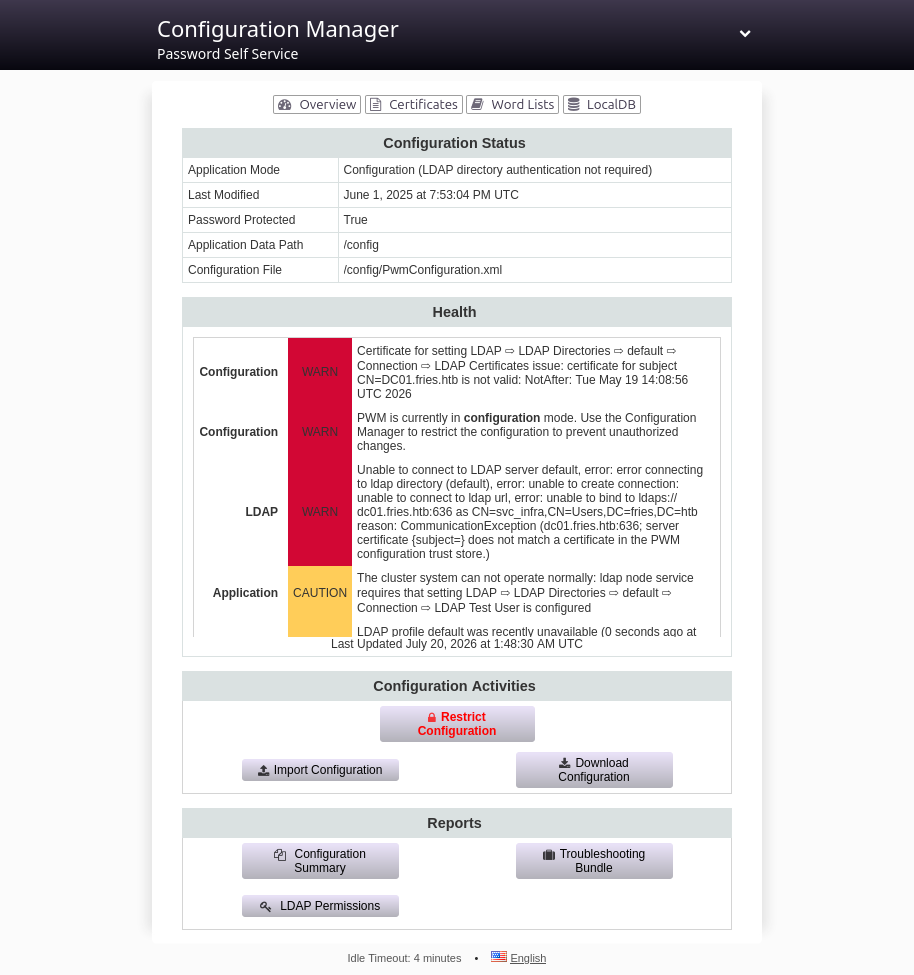The width and height of the screenshot is (914, 975).
Task: Expand the header chevron dropdown menu
Action: point(745,34)
